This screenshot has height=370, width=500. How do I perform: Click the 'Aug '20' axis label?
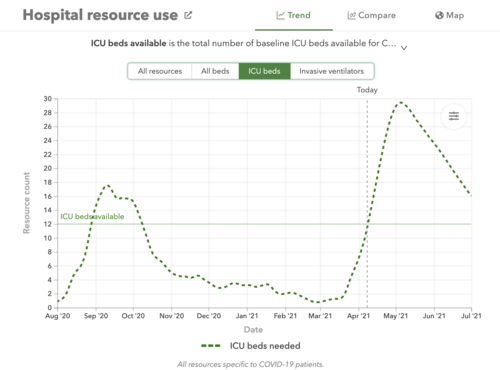tap(58, 316)
